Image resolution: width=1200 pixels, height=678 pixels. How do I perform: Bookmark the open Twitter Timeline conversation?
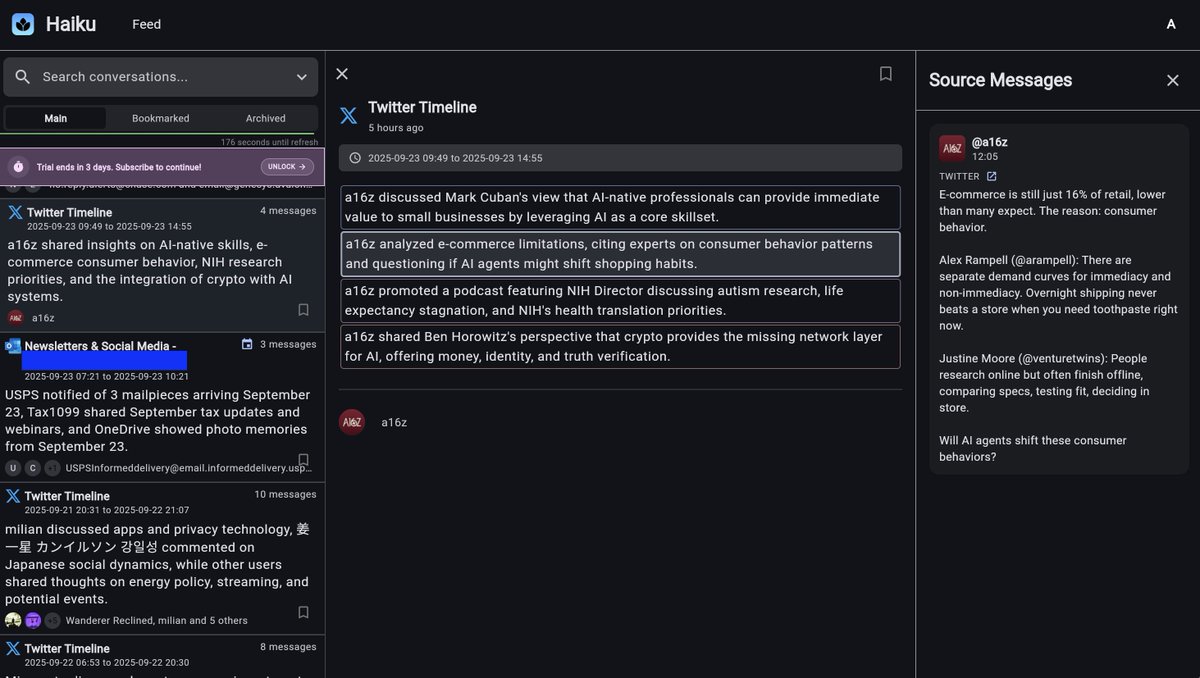click(886, 74)
